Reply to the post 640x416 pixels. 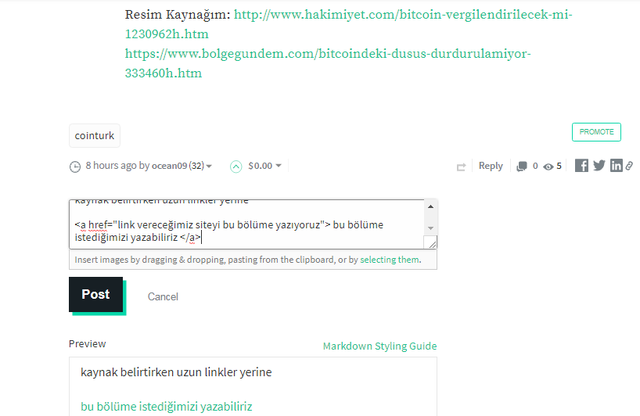491,166
